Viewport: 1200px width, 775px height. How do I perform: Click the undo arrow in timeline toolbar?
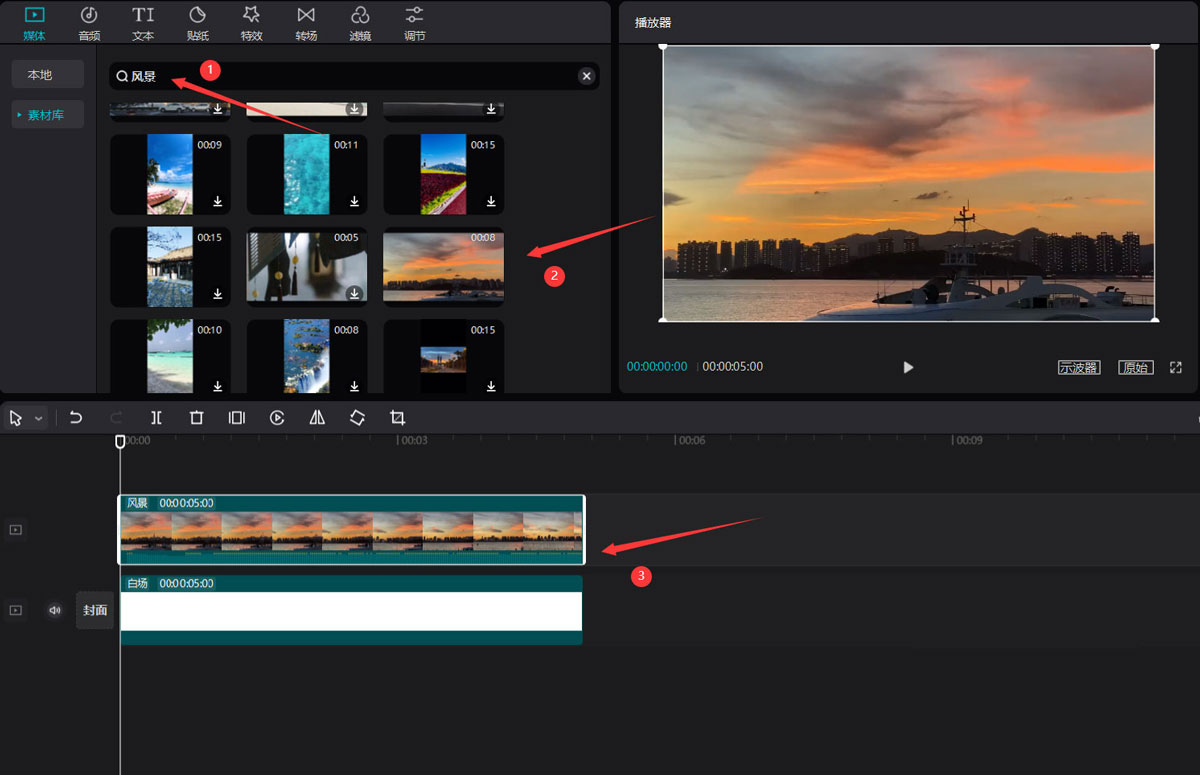pos(76,418)
